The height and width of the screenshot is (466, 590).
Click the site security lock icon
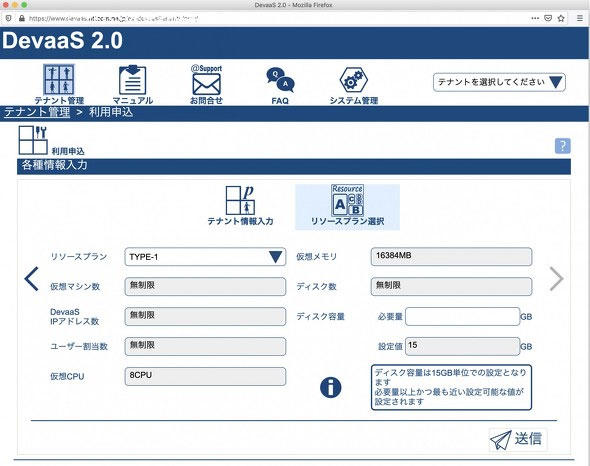point(22,18)
